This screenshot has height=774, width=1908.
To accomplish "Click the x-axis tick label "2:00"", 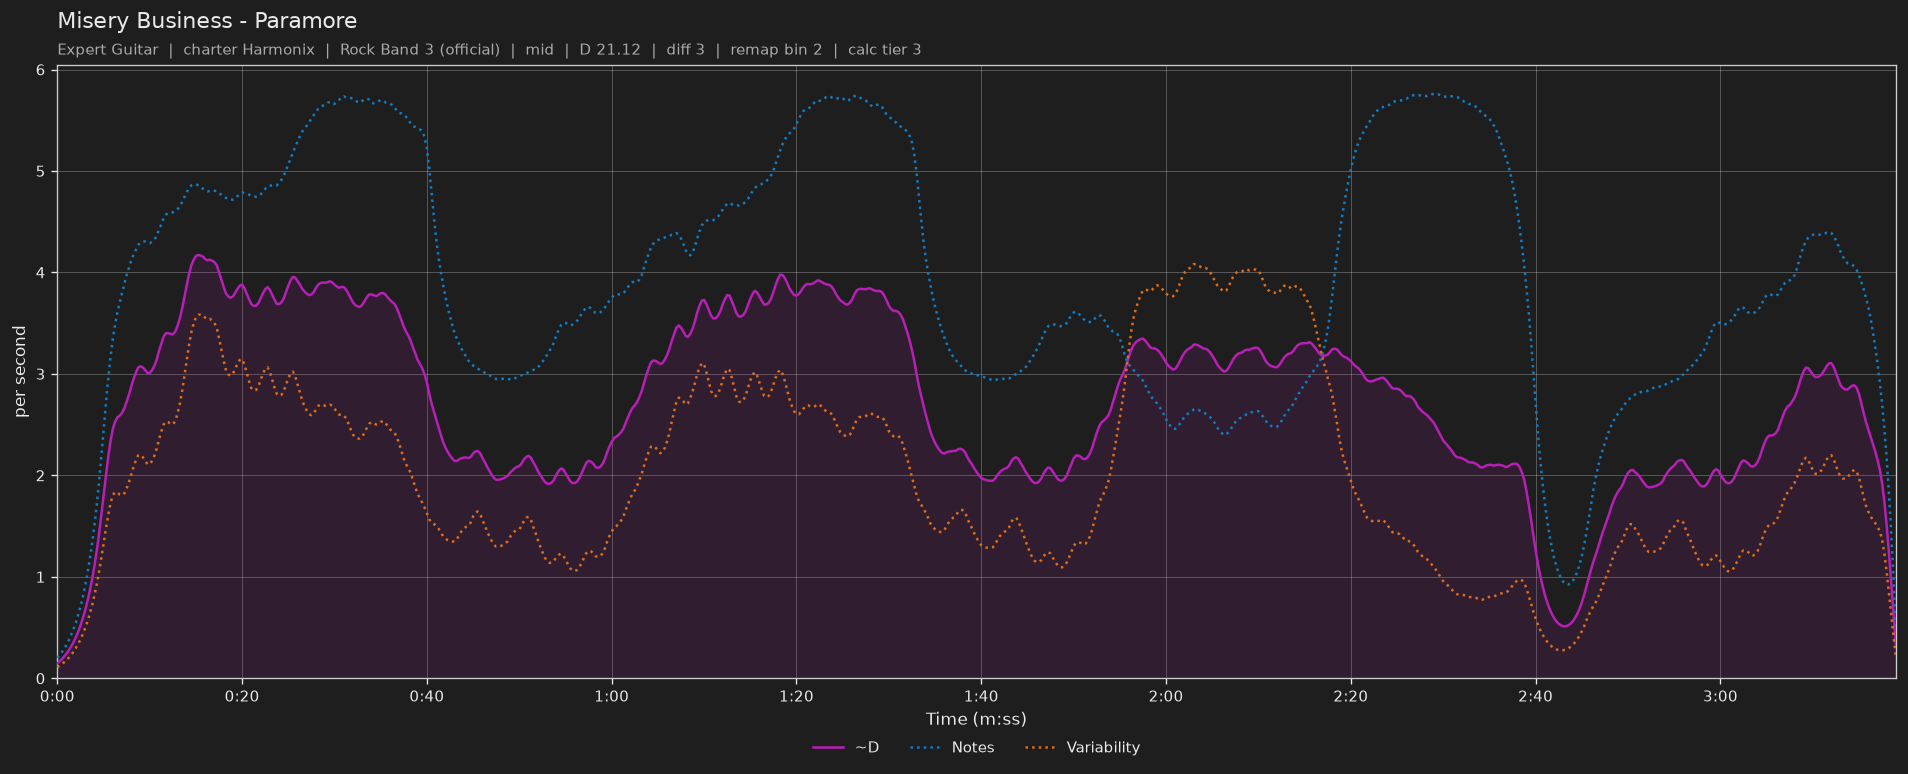I will click(1166, 695).
